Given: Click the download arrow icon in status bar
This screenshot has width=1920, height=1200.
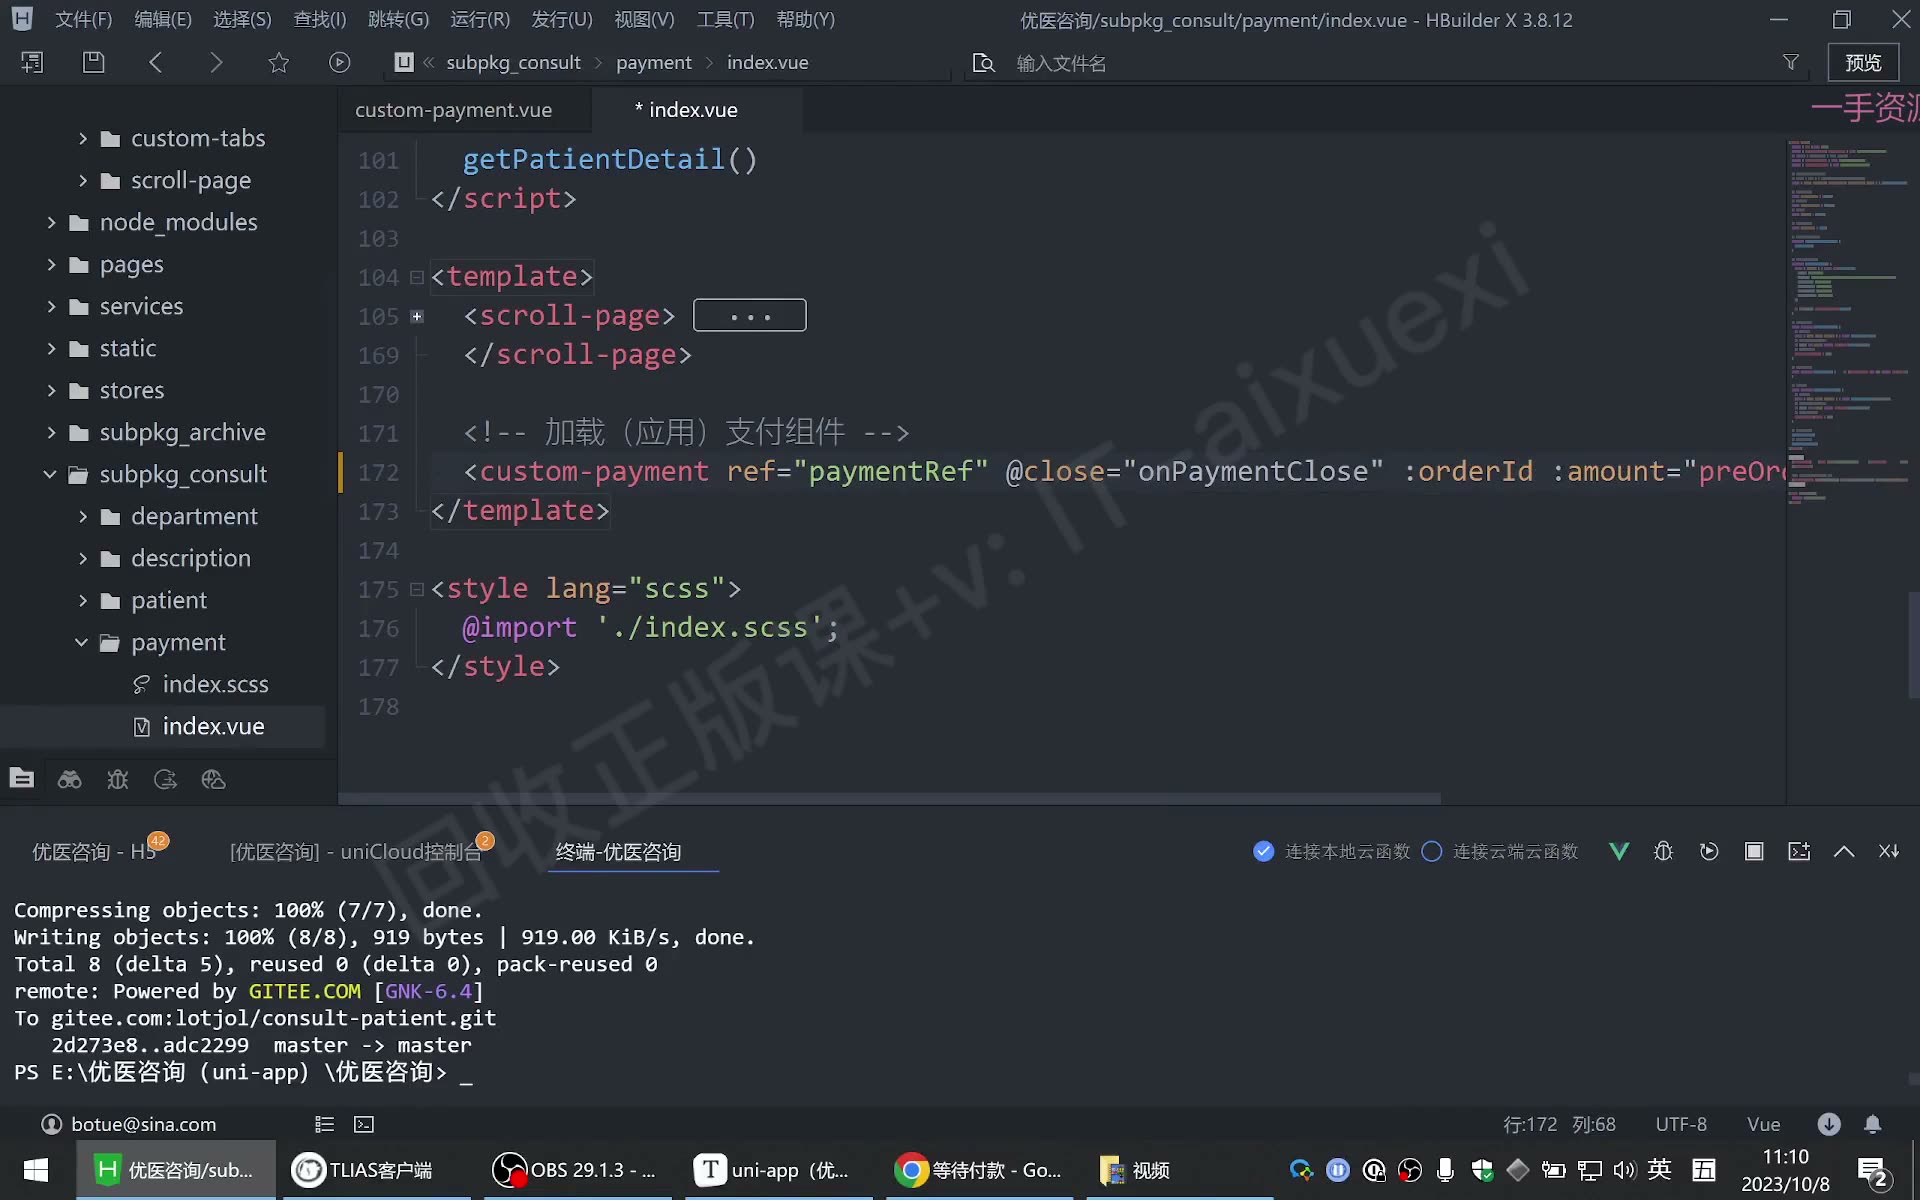Looking at the screenshot, I should tap(1829, 1124).
